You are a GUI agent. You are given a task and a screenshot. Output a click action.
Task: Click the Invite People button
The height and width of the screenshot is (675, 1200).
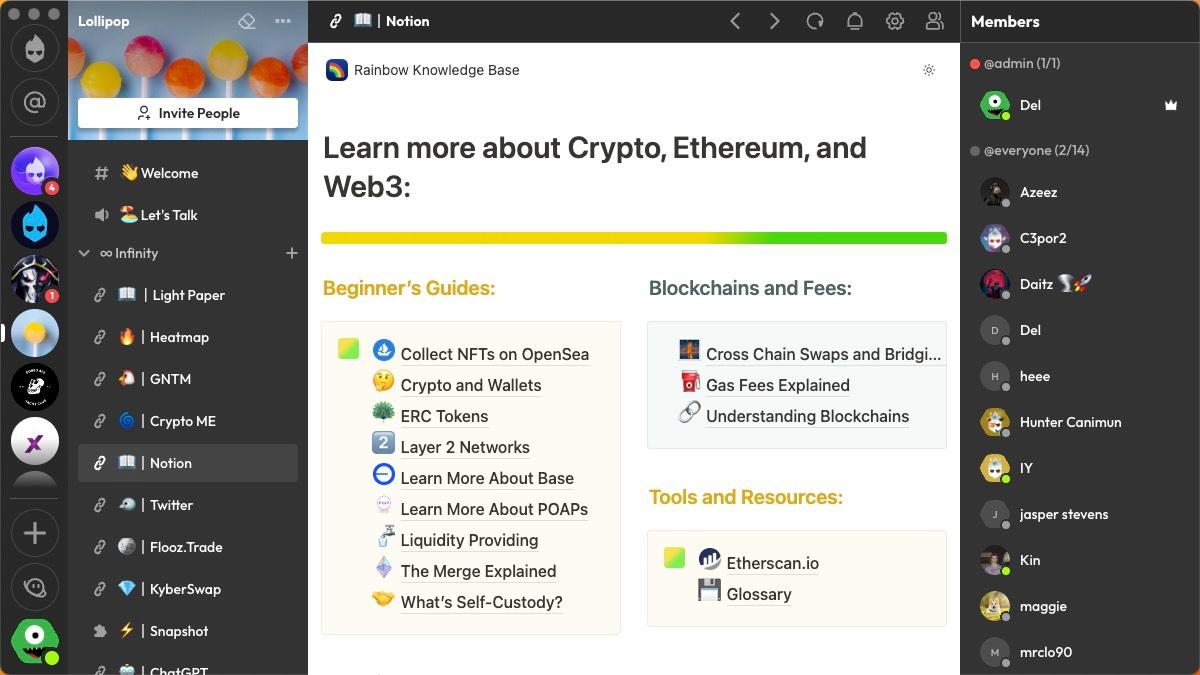pyautogui.click(x=188, y=113)
